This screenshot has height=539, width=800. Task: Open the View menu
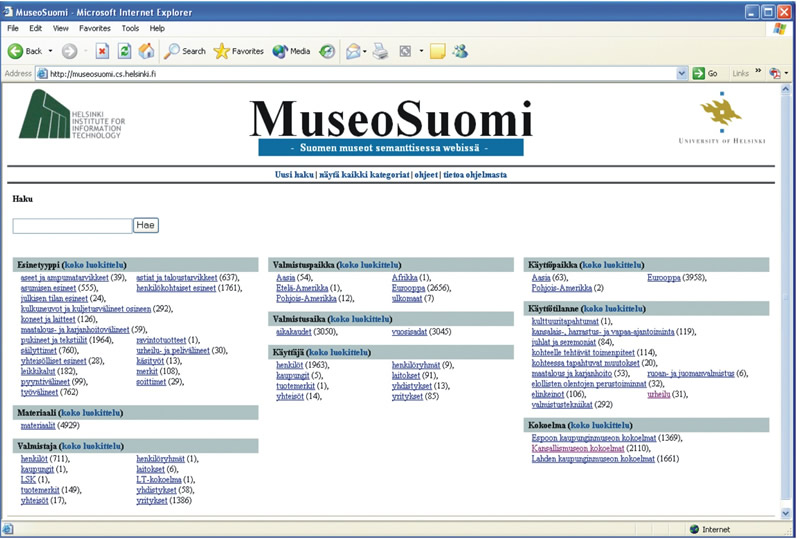click(x=61, y=29)
